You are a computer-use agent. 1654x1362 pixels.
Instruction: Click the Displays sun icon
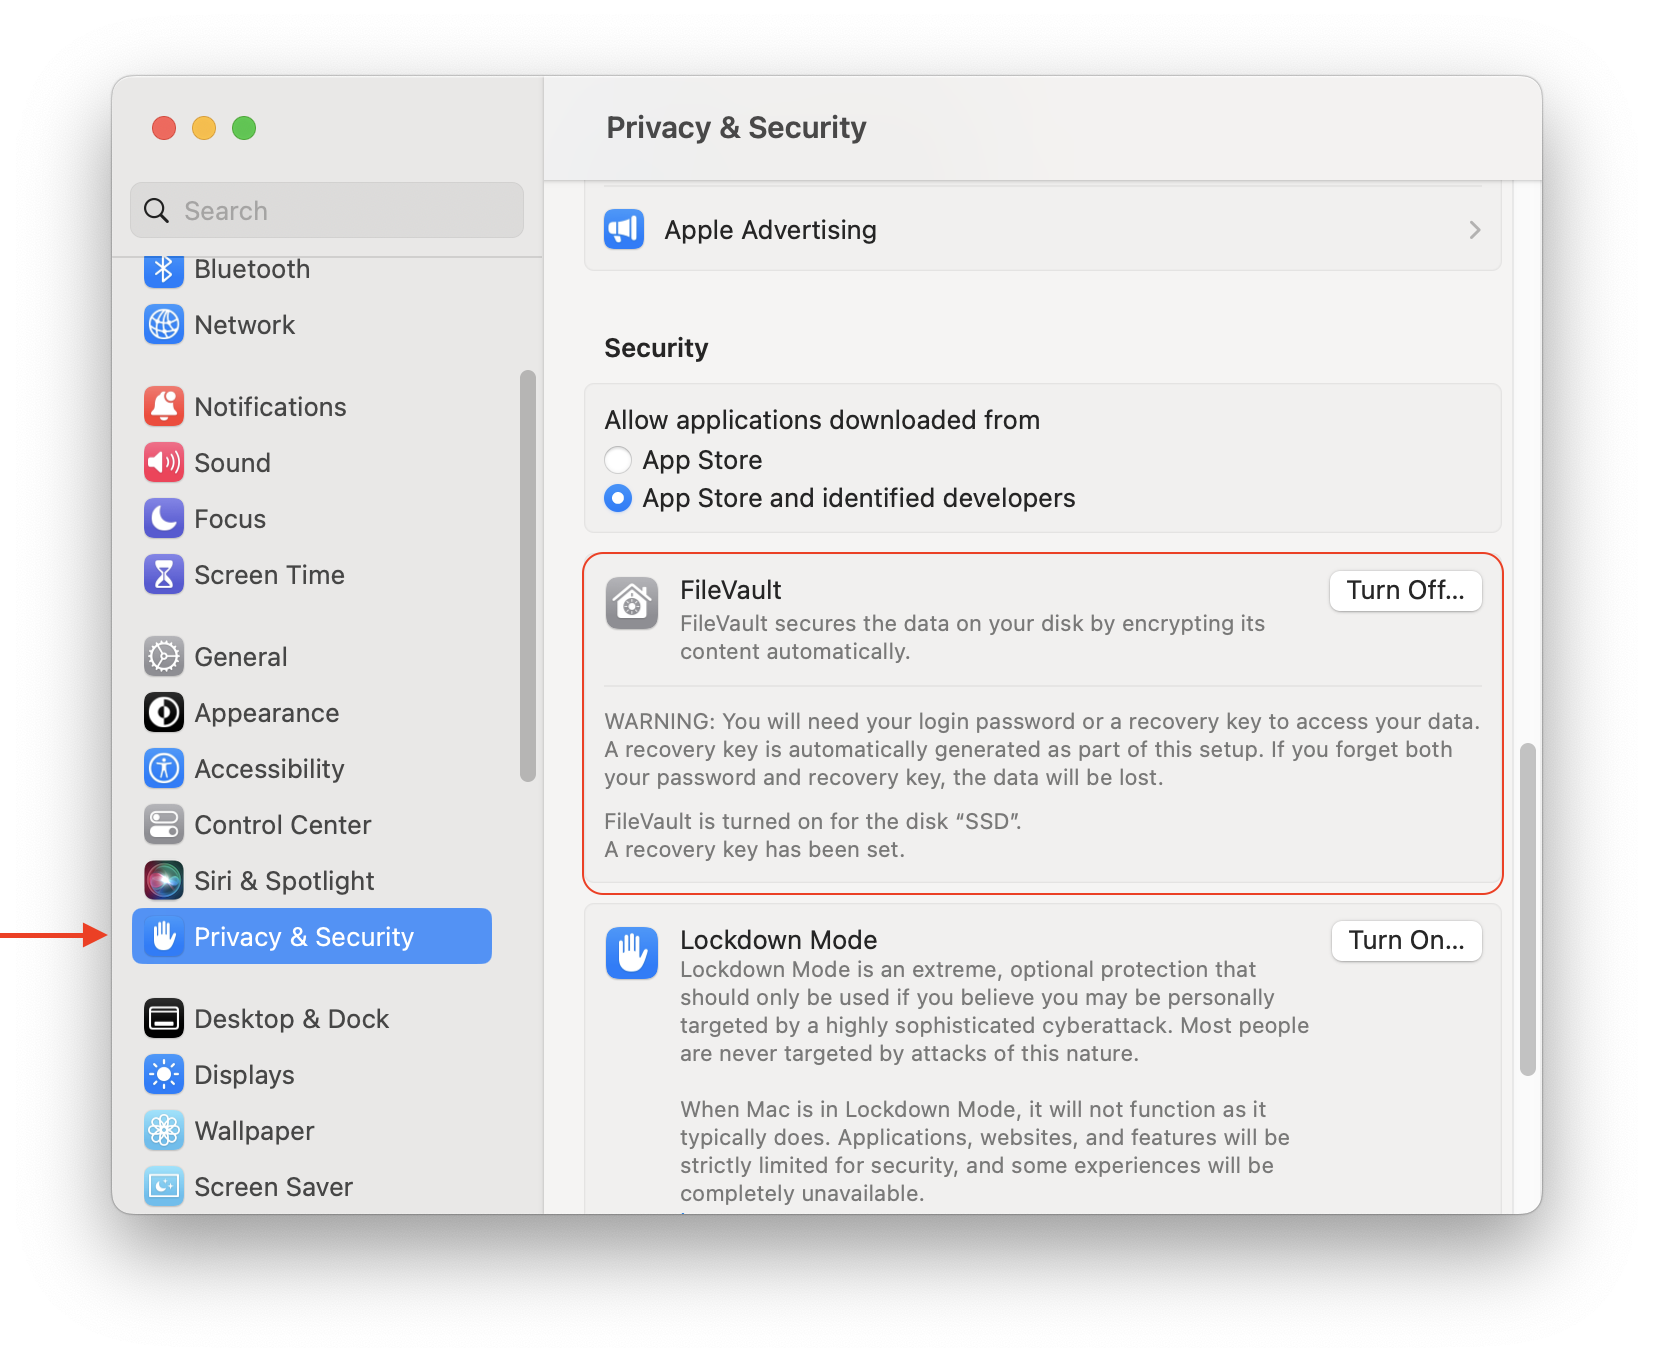164,1075
